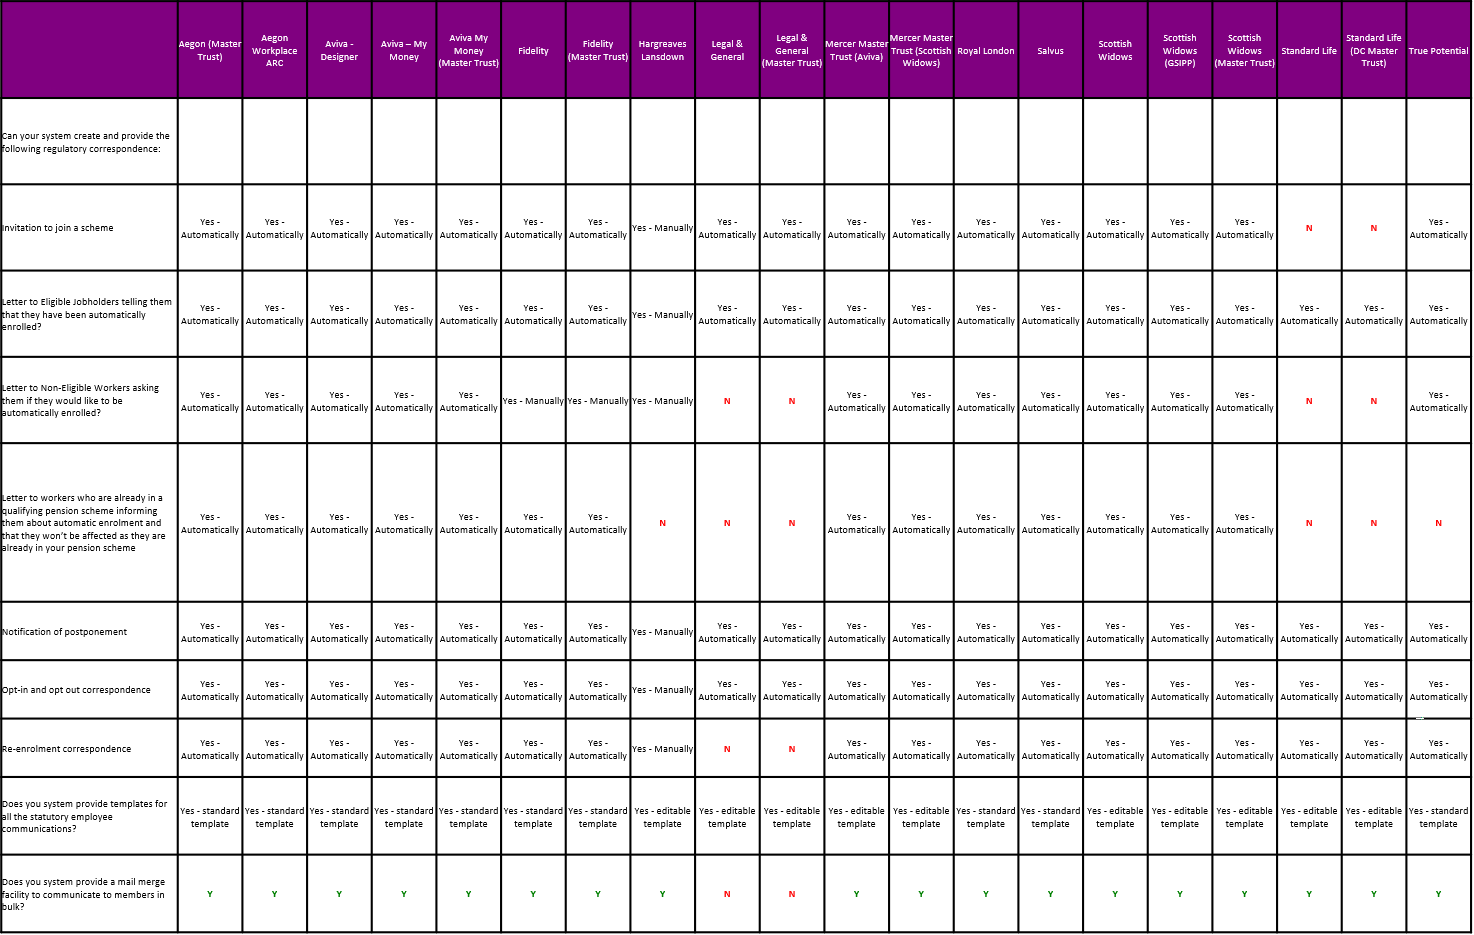The image size is (1474, 935).
Task: Click Hargreaves 'Yes - editable template' cell
Action: coord(663,817)
